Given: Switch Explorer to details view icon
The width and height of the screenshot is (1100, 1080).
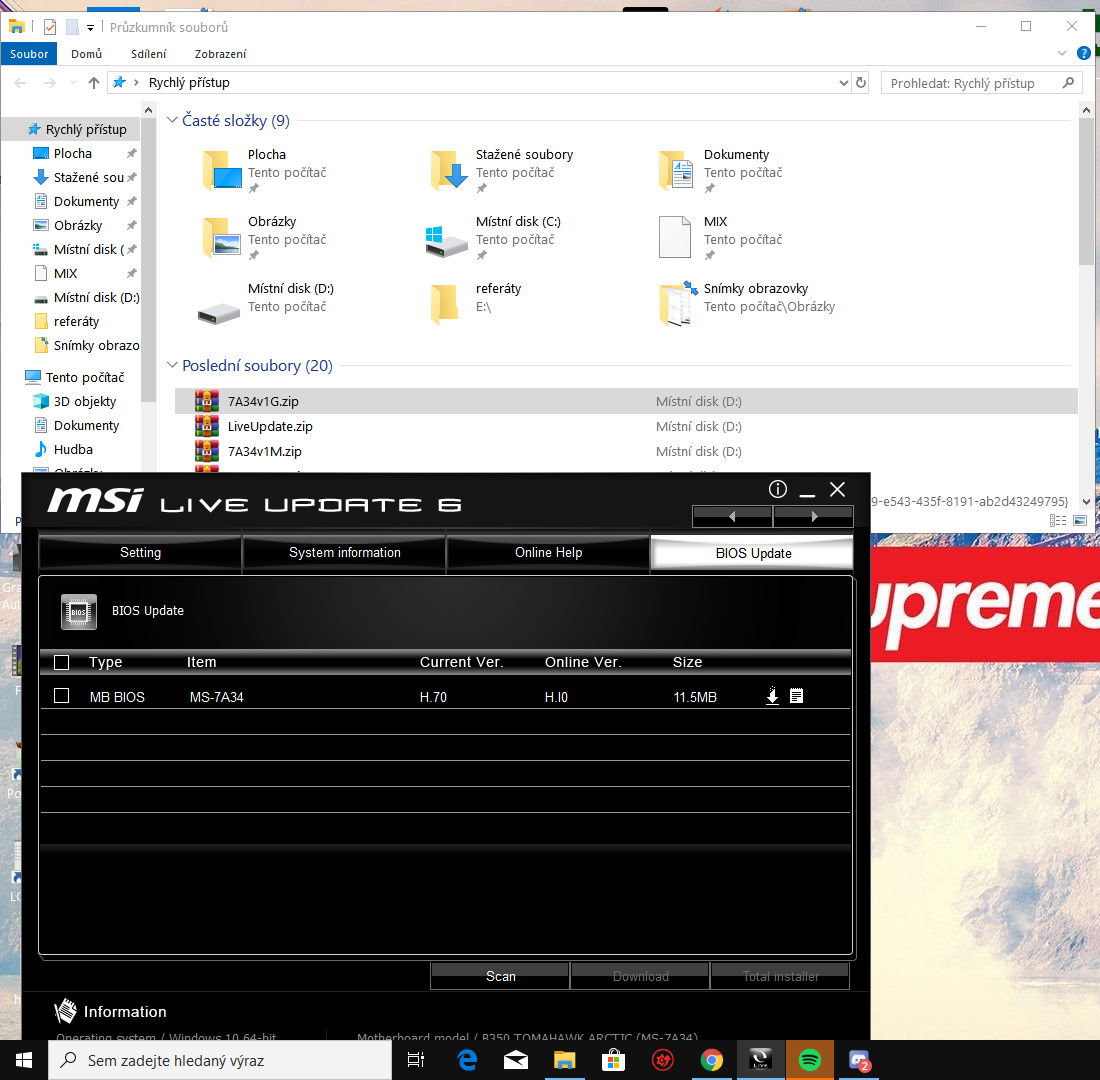Looking at the screenshot, I should pos(1057,520).
